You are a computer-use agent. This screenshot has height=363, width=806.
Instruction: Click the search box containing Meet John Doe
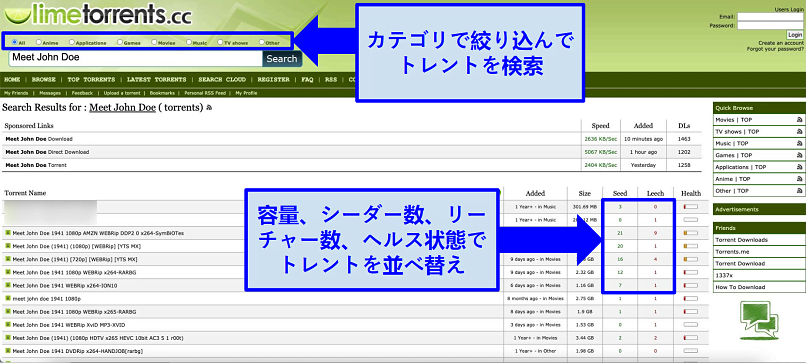pos(136,58)
